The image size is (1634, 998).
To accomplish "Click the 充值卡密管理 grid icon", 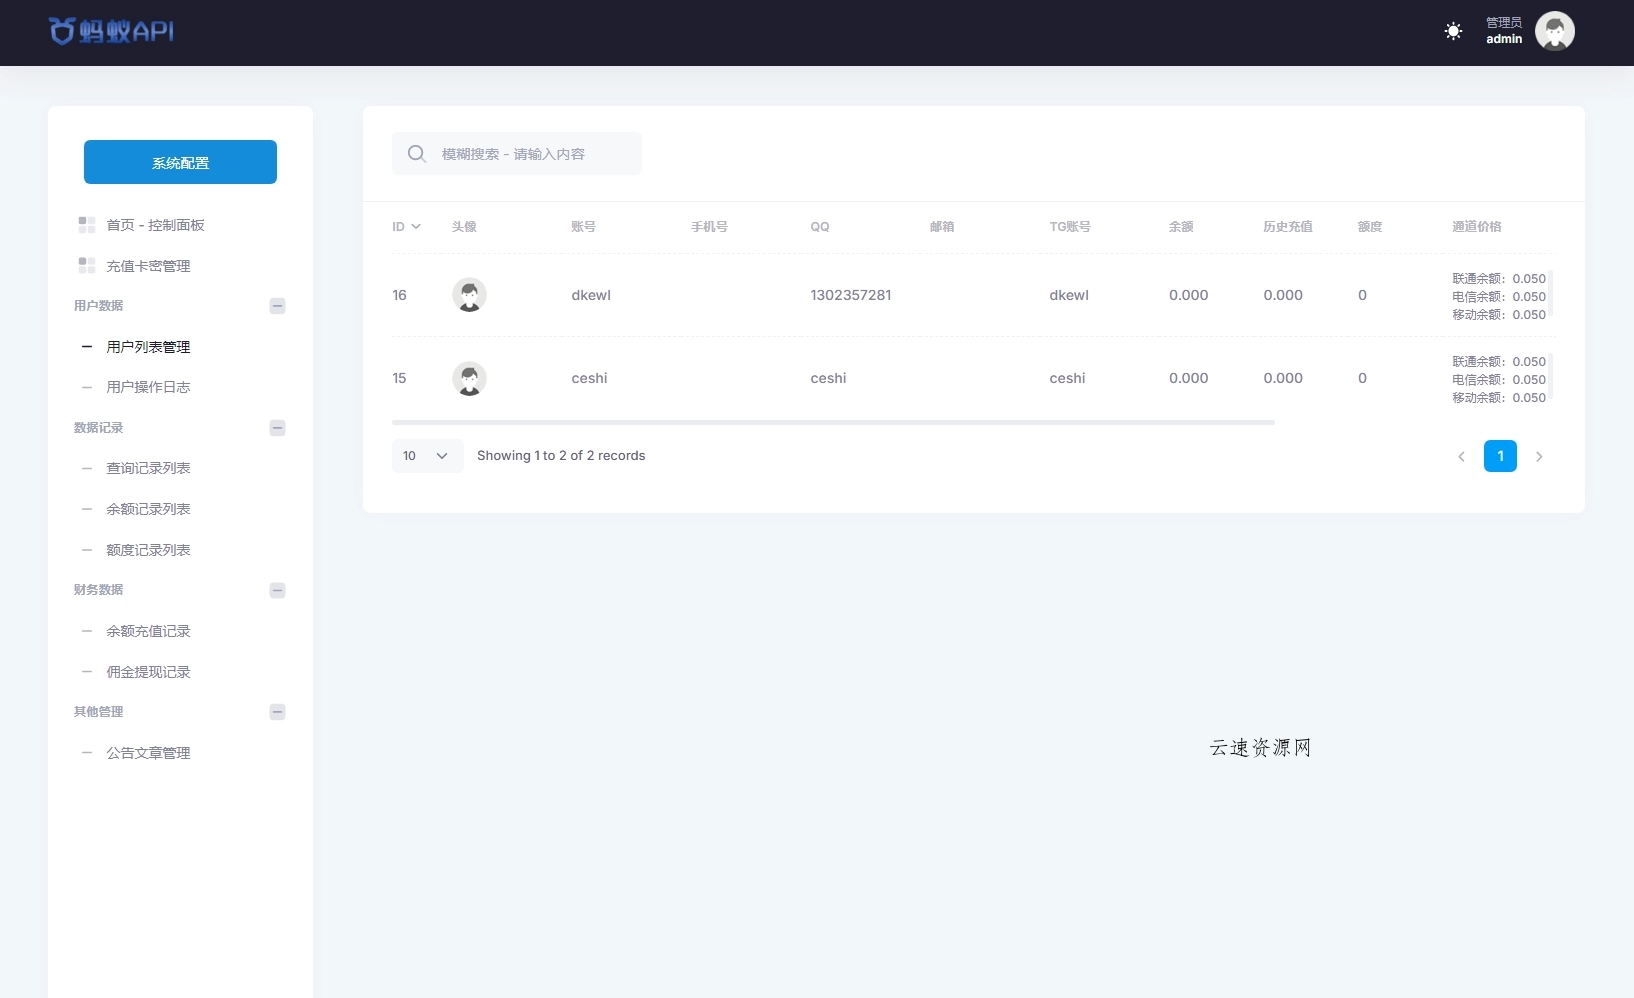I will pos(86,265).
